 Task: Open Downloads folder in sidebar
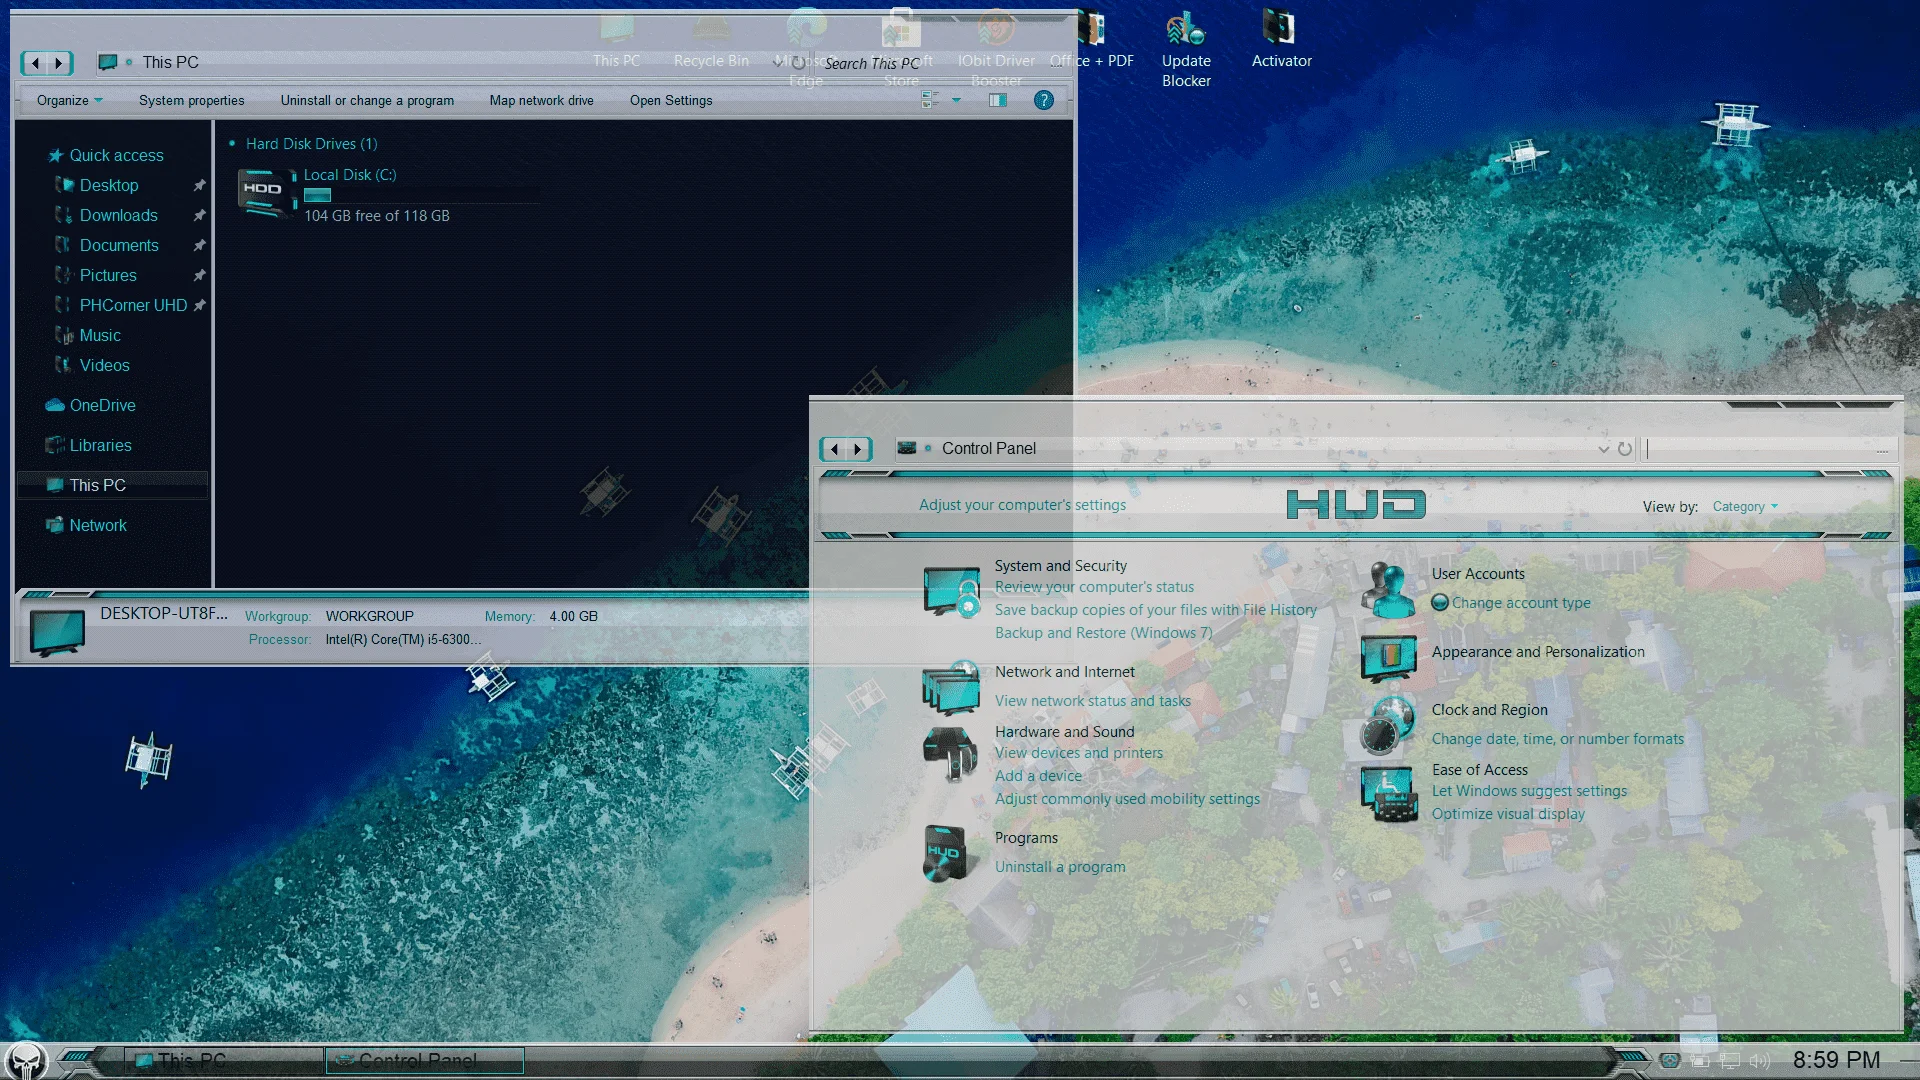point(118,215)
